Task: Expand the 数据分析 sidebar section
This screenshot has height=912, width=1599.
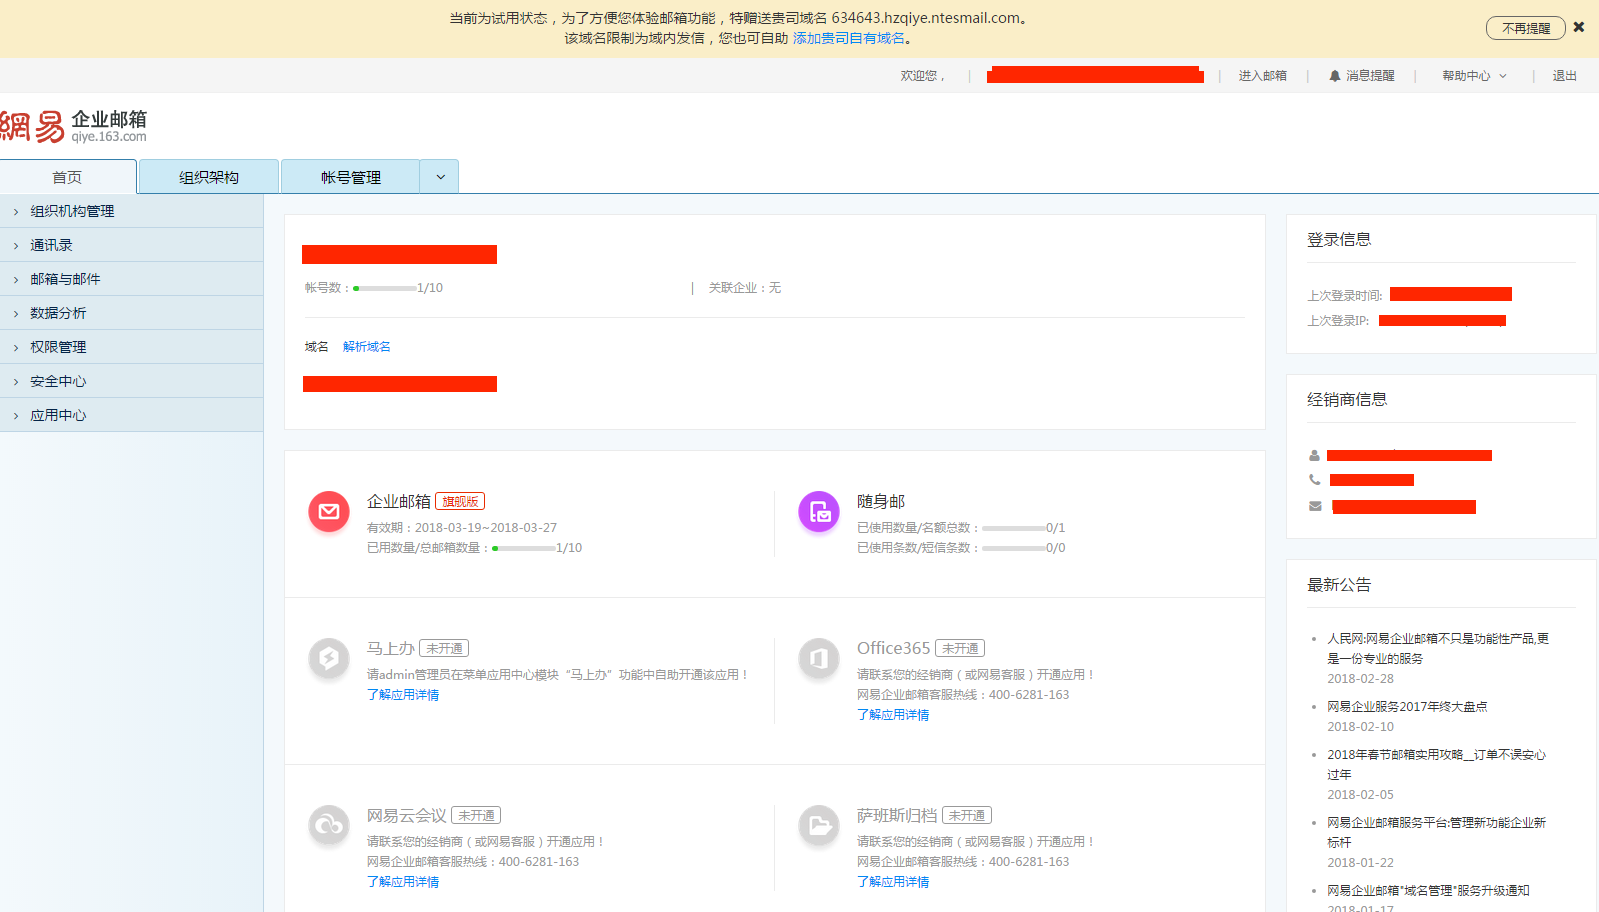Action: [131, 313]
